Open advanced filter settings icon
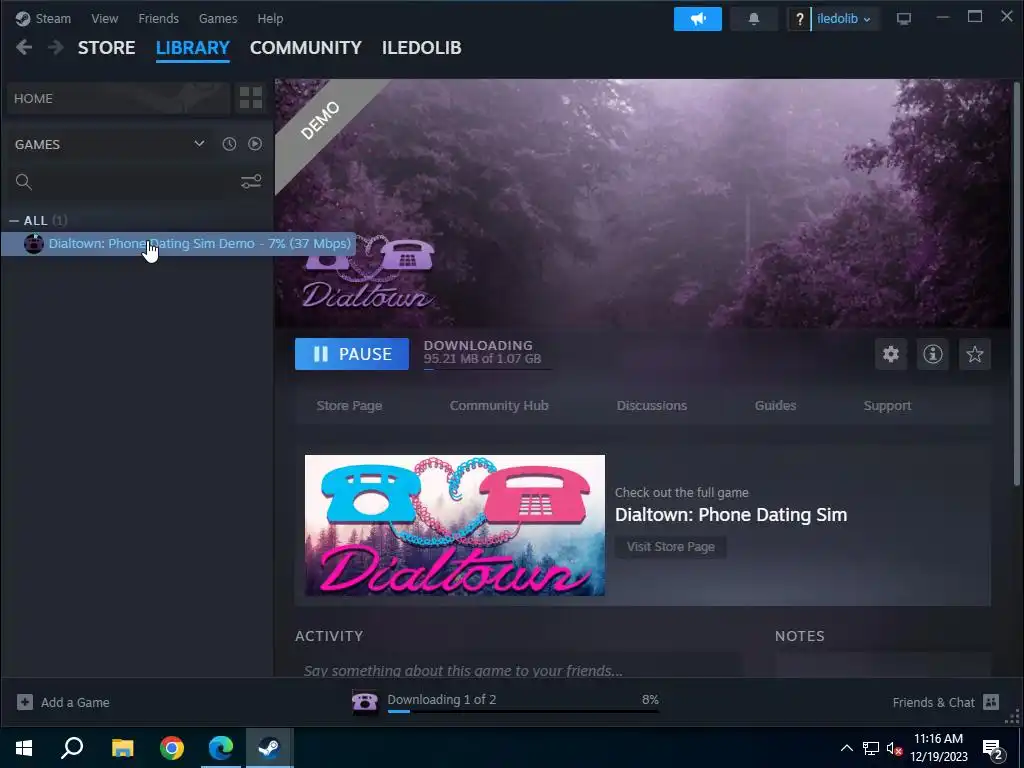 coord(251,182)
